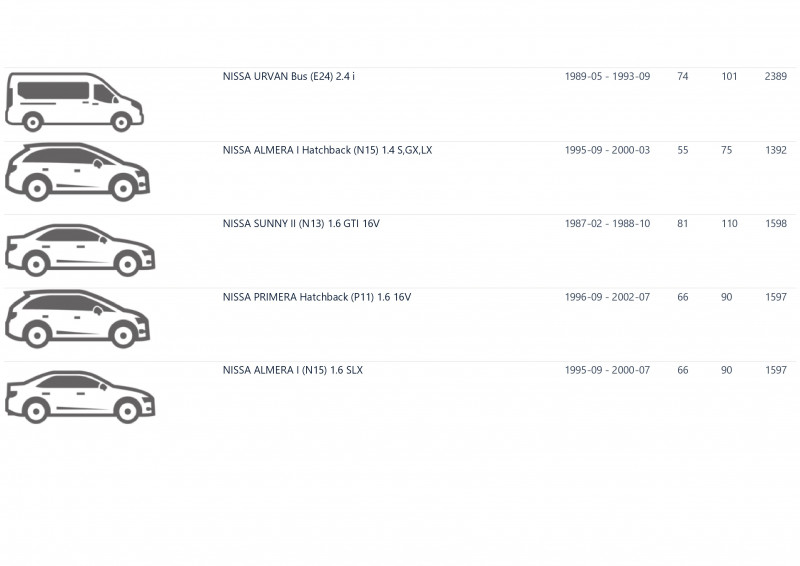Viewport: 800px width, 566px height.
Task: Select the PRIMERA Hatchback car icon
Action: coord(78,319)
